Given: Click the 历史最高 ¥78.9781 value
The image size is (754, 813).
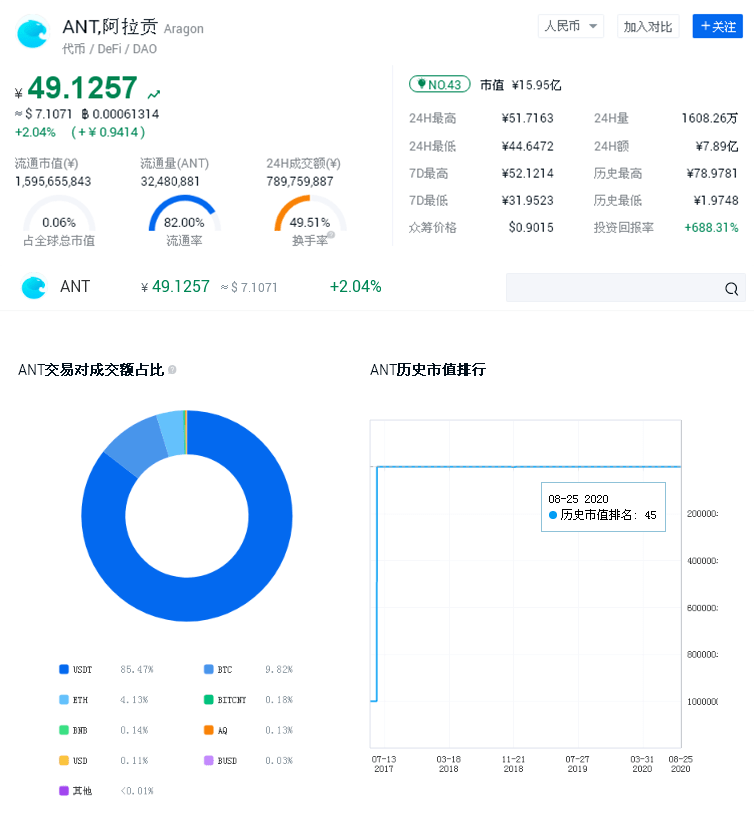Looking at the screenshot, I should pyautogui.click(x=712, y=173).
